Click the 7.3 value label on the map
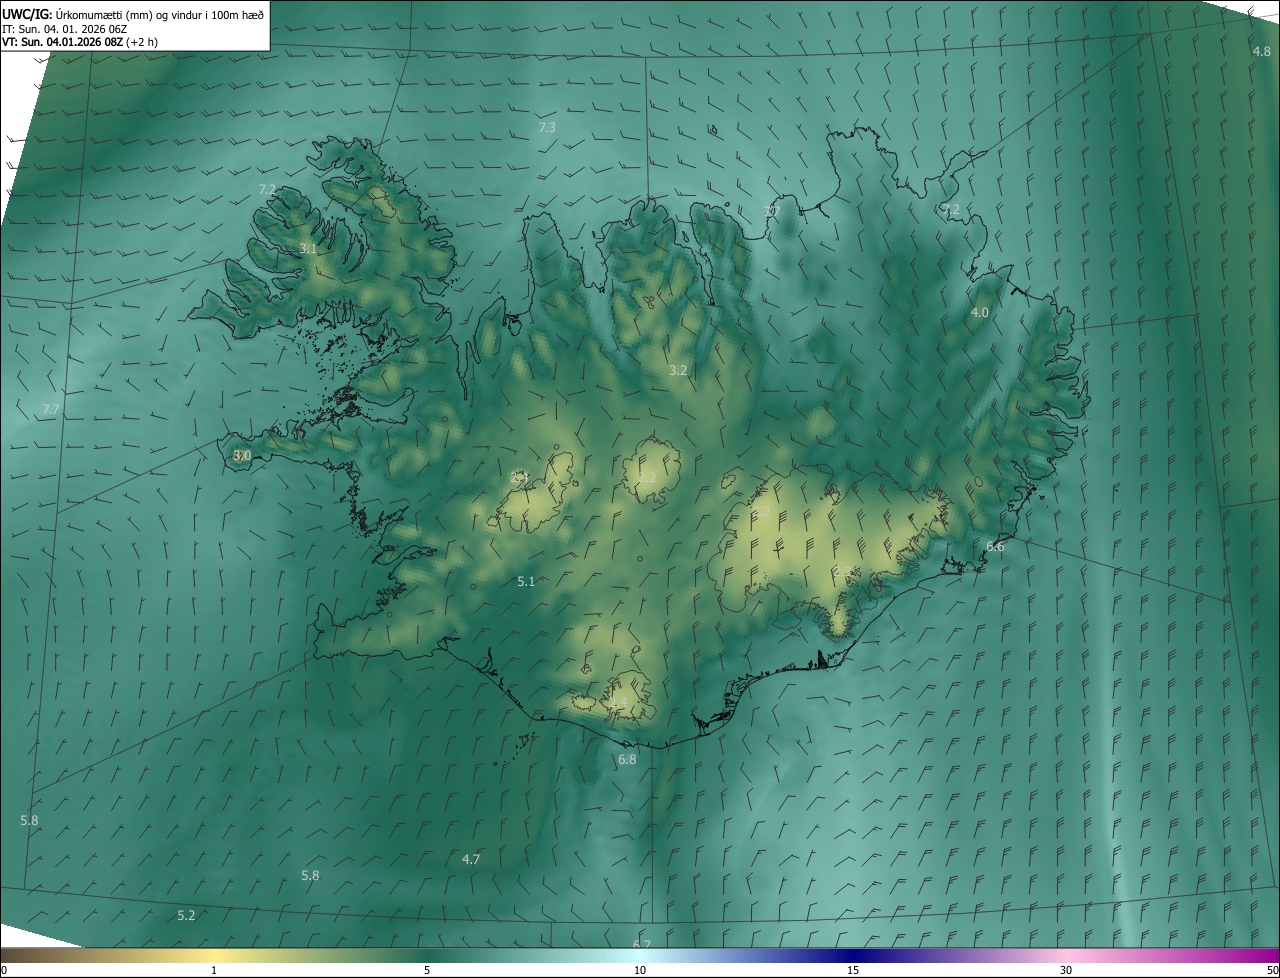 click(547, 128)
